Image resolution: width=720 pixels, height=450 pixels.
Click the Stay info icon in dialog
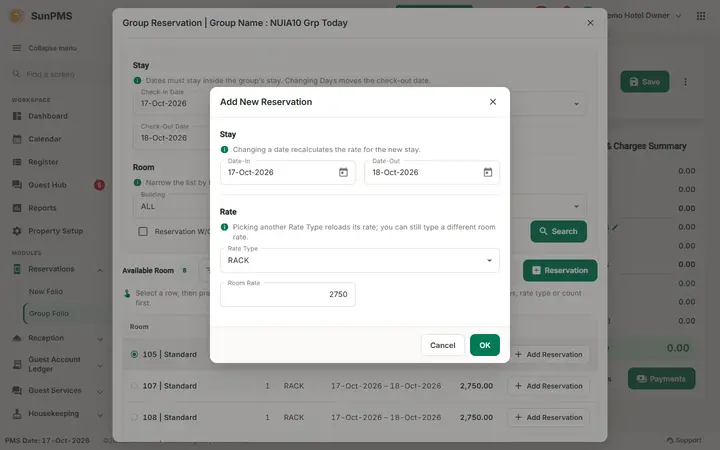point(224,149)
